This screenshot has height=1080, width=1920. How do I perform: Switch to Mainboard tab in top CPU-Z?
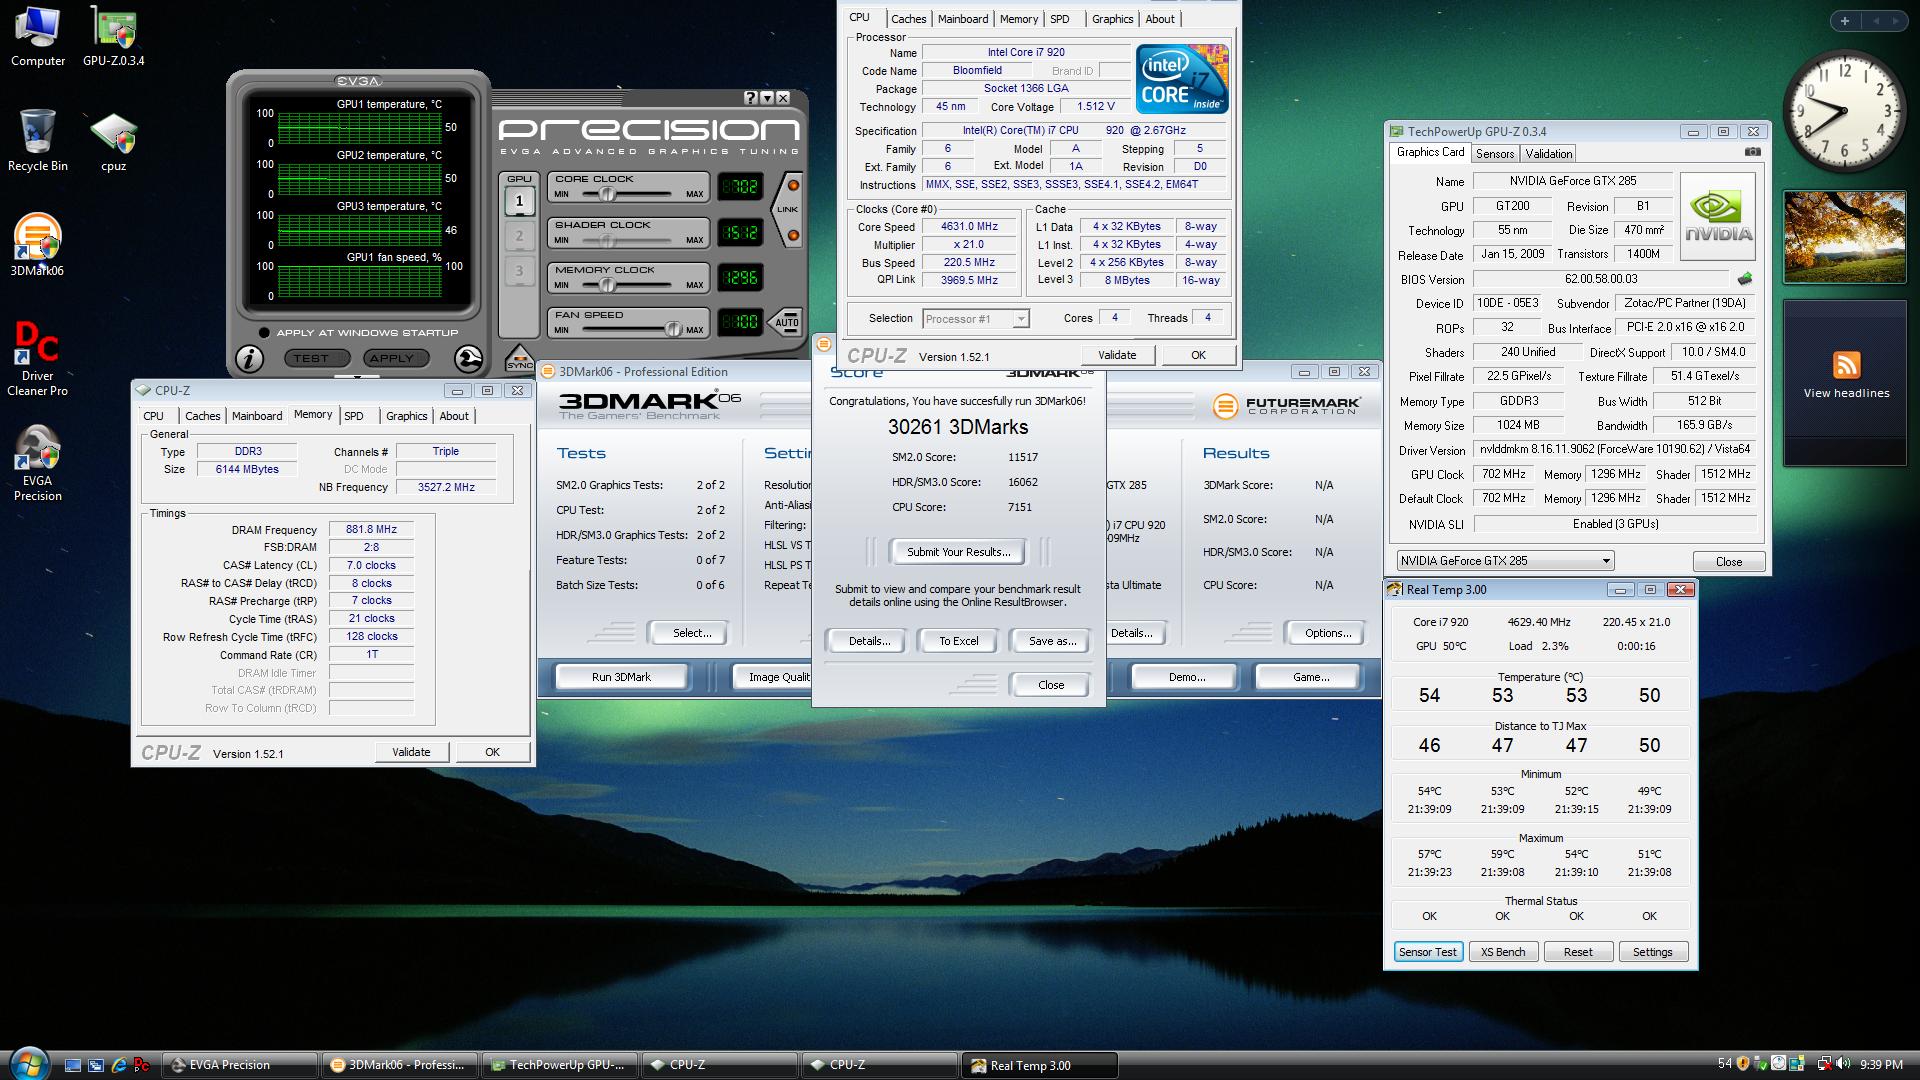coord(962,19)
